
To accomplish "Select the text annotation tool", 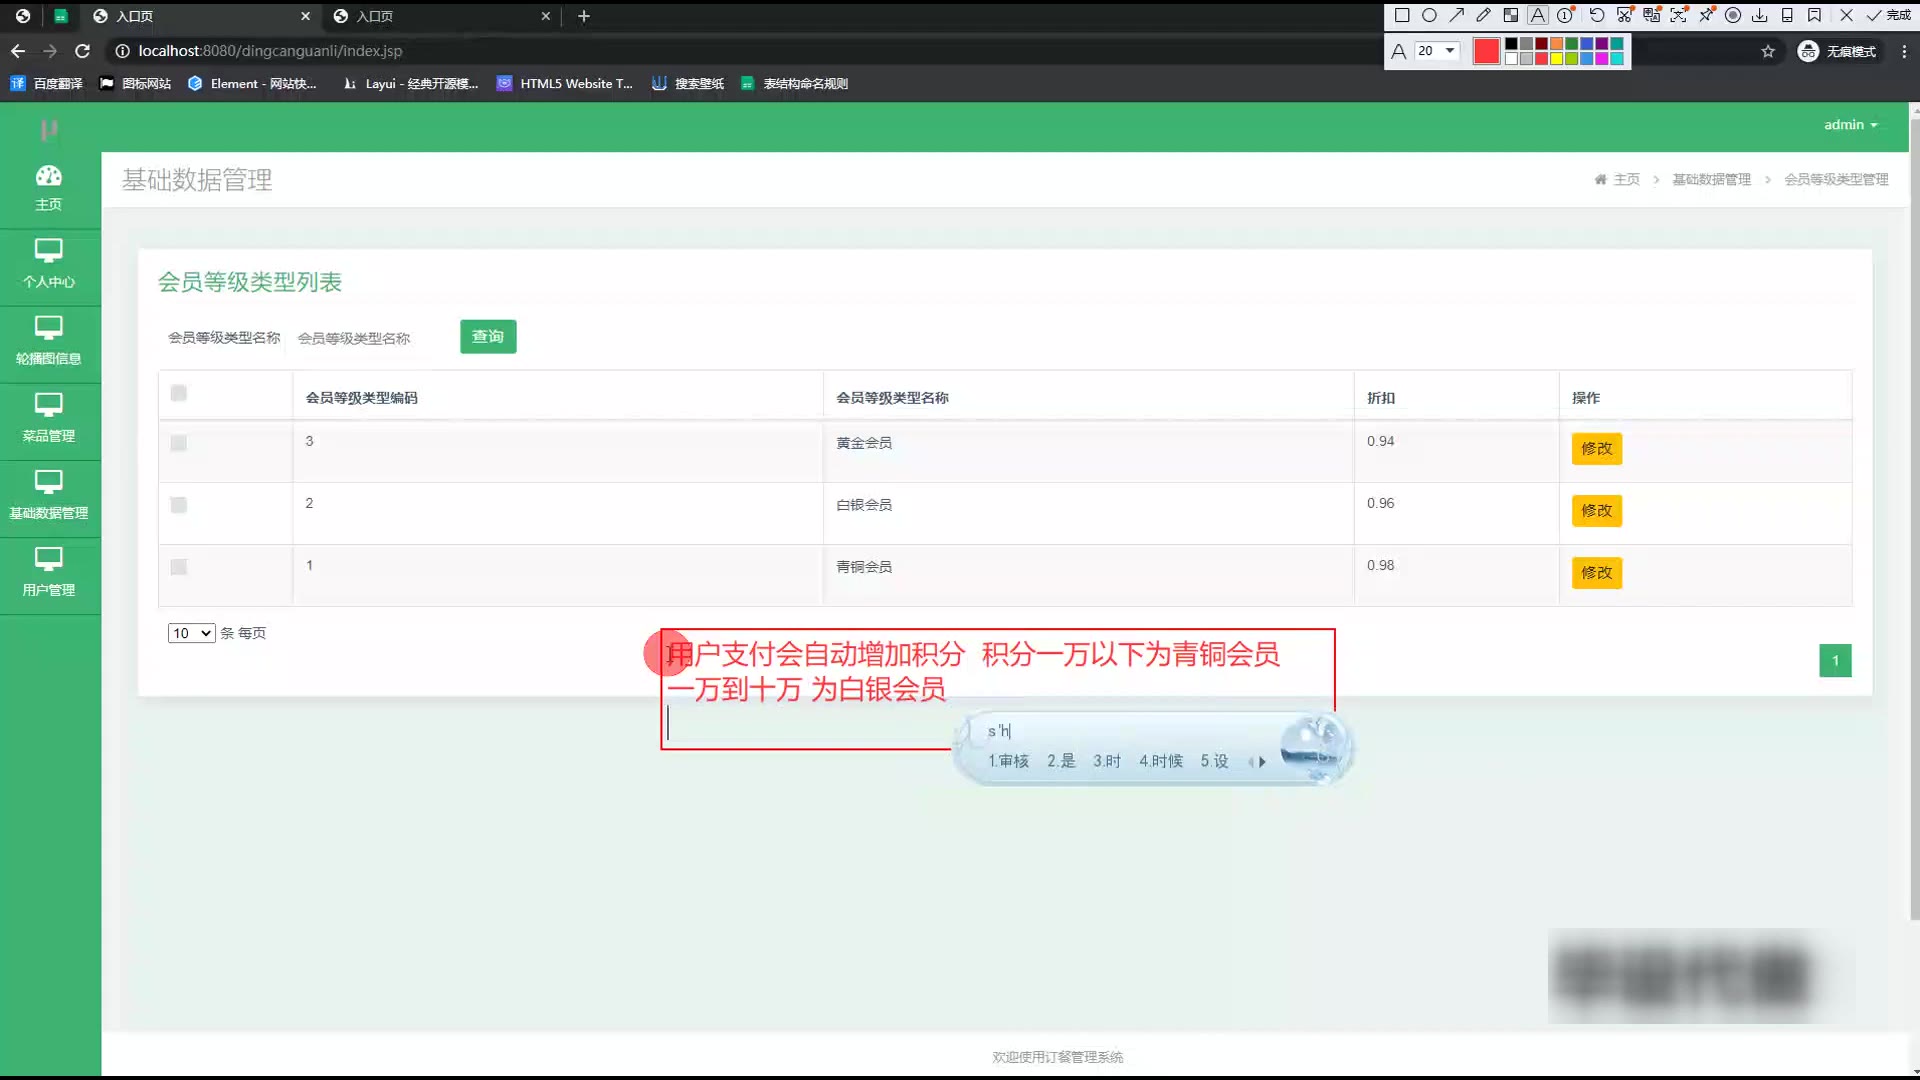I will (1538, 15).
